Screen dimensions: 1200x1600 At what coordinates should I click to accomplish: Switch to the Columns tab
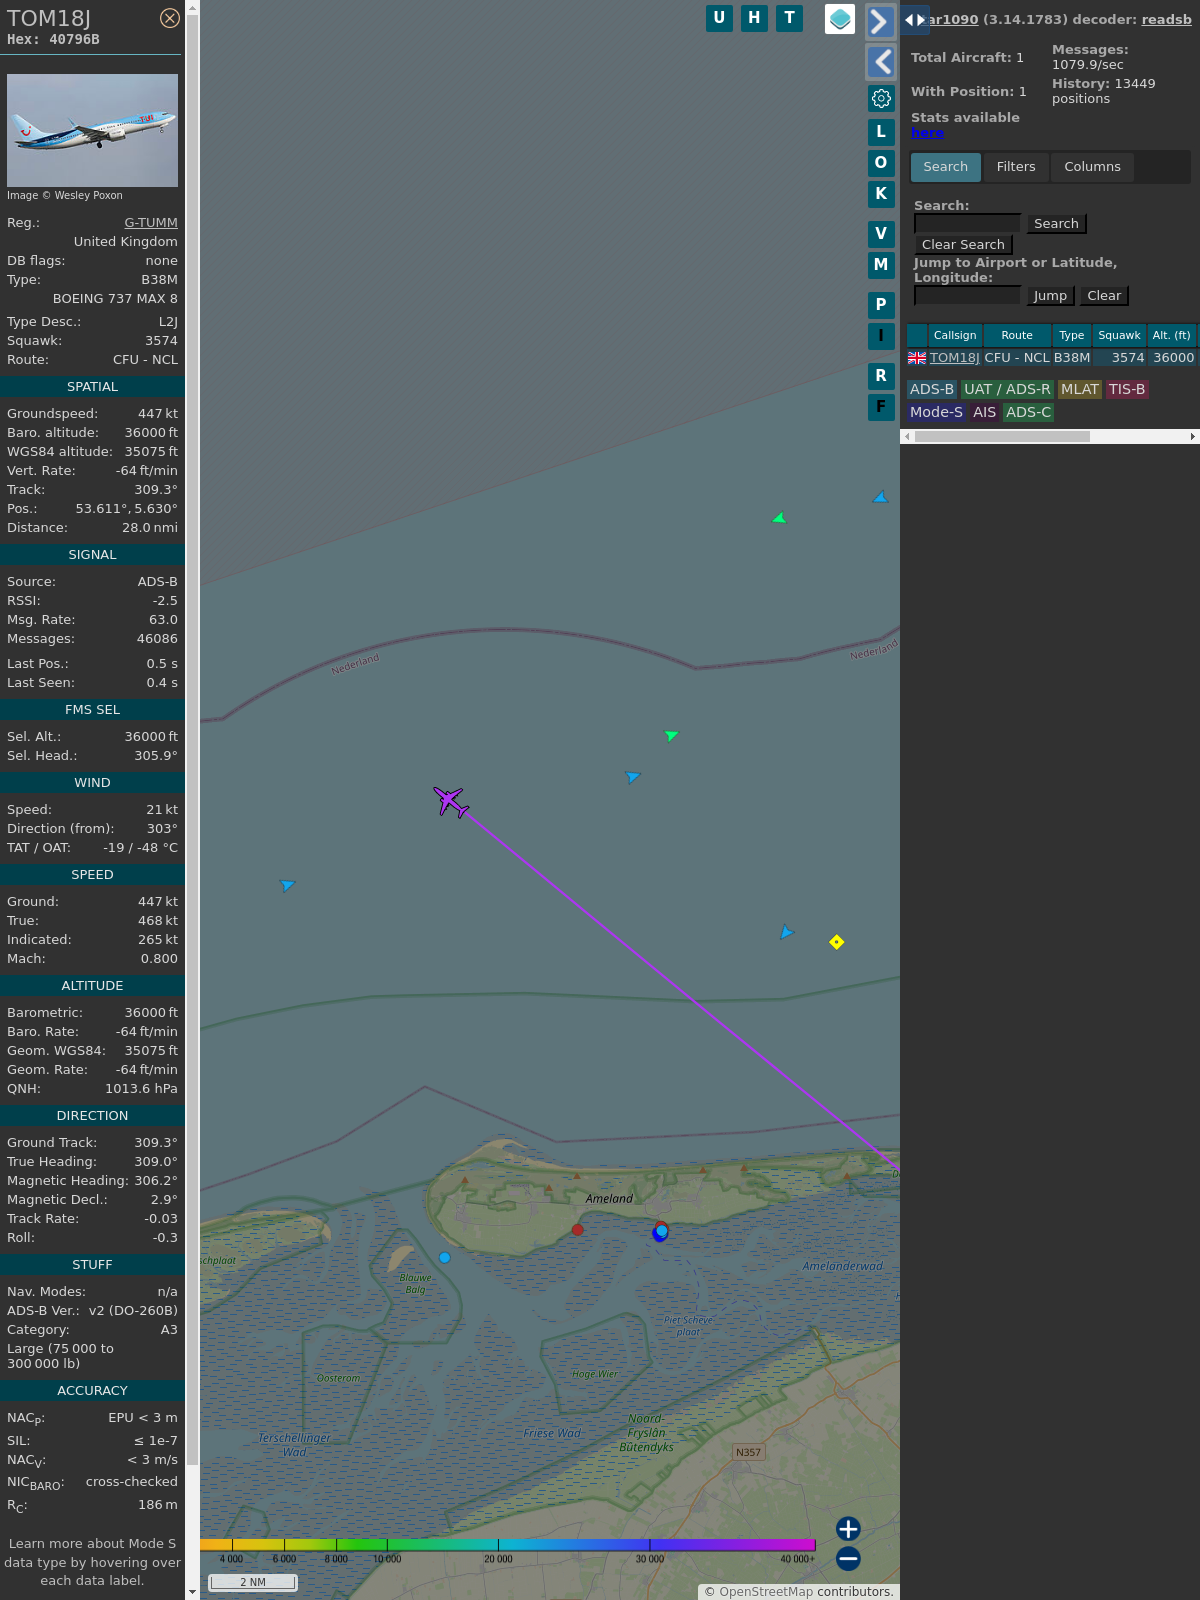1092,167
